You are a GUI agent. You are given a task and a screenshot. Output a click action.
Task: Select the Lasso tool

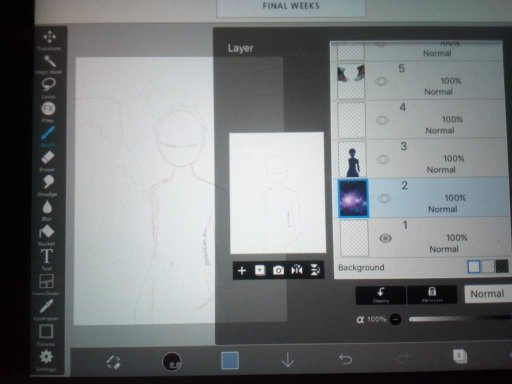[48, 88]
